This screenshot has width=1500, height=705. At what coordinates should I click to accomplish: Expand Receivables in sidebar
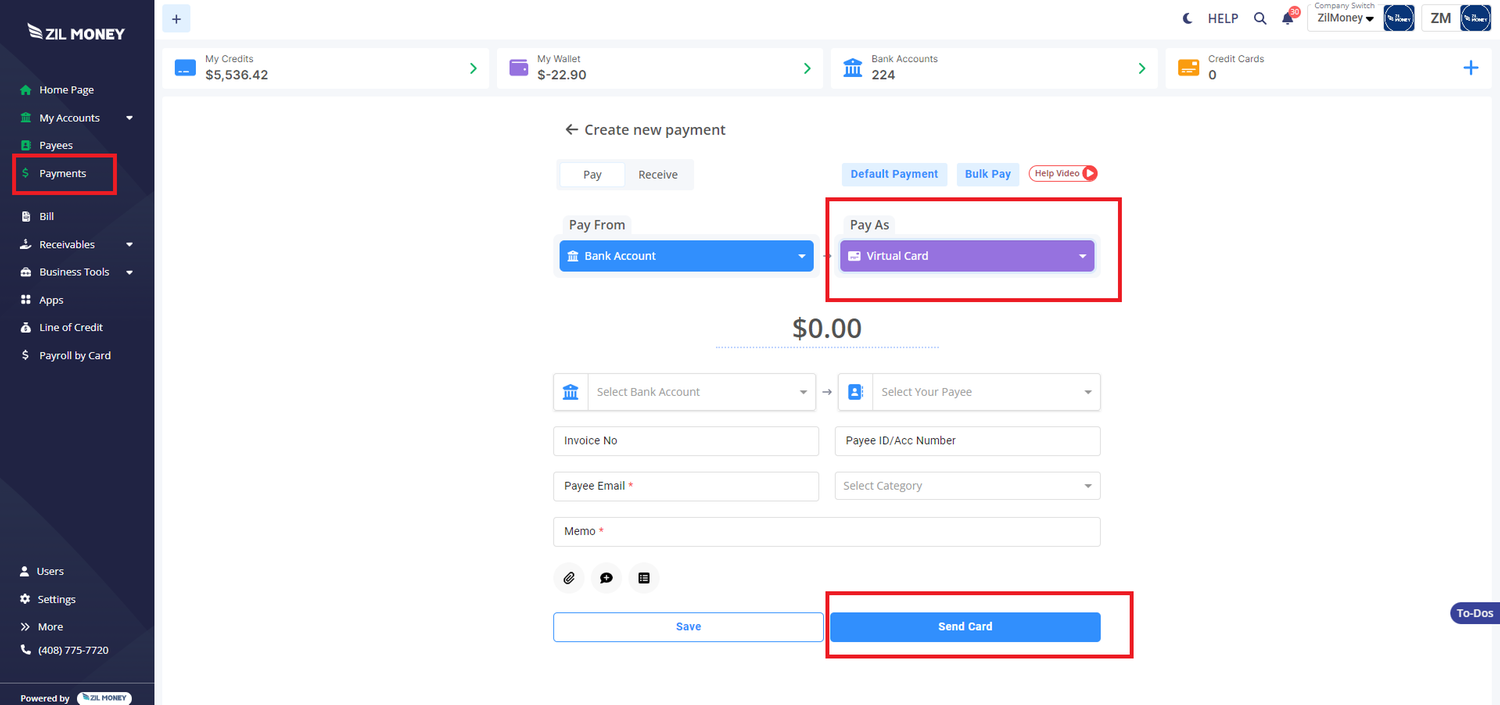76,245
